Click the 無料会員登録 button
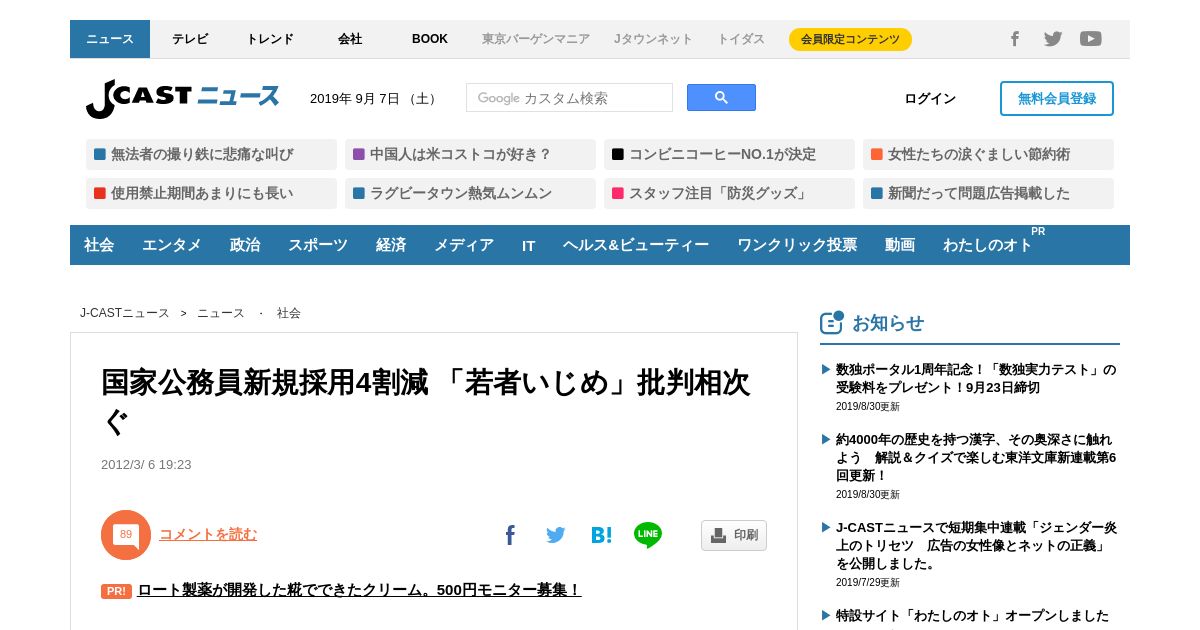 coord(1057,98)
